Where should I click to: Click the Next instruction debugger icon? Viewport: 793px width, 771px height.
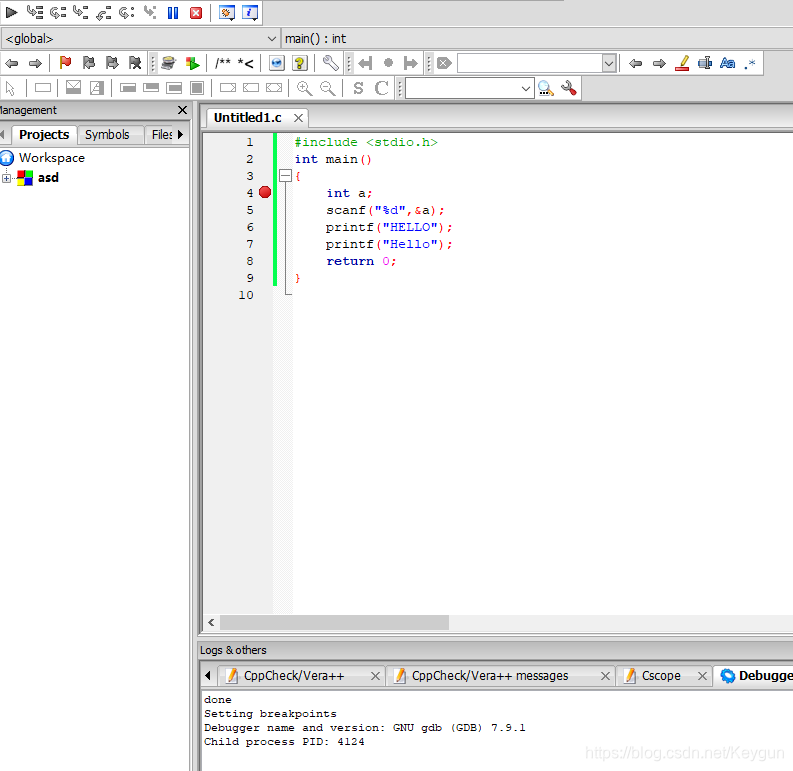pos(126,12)
